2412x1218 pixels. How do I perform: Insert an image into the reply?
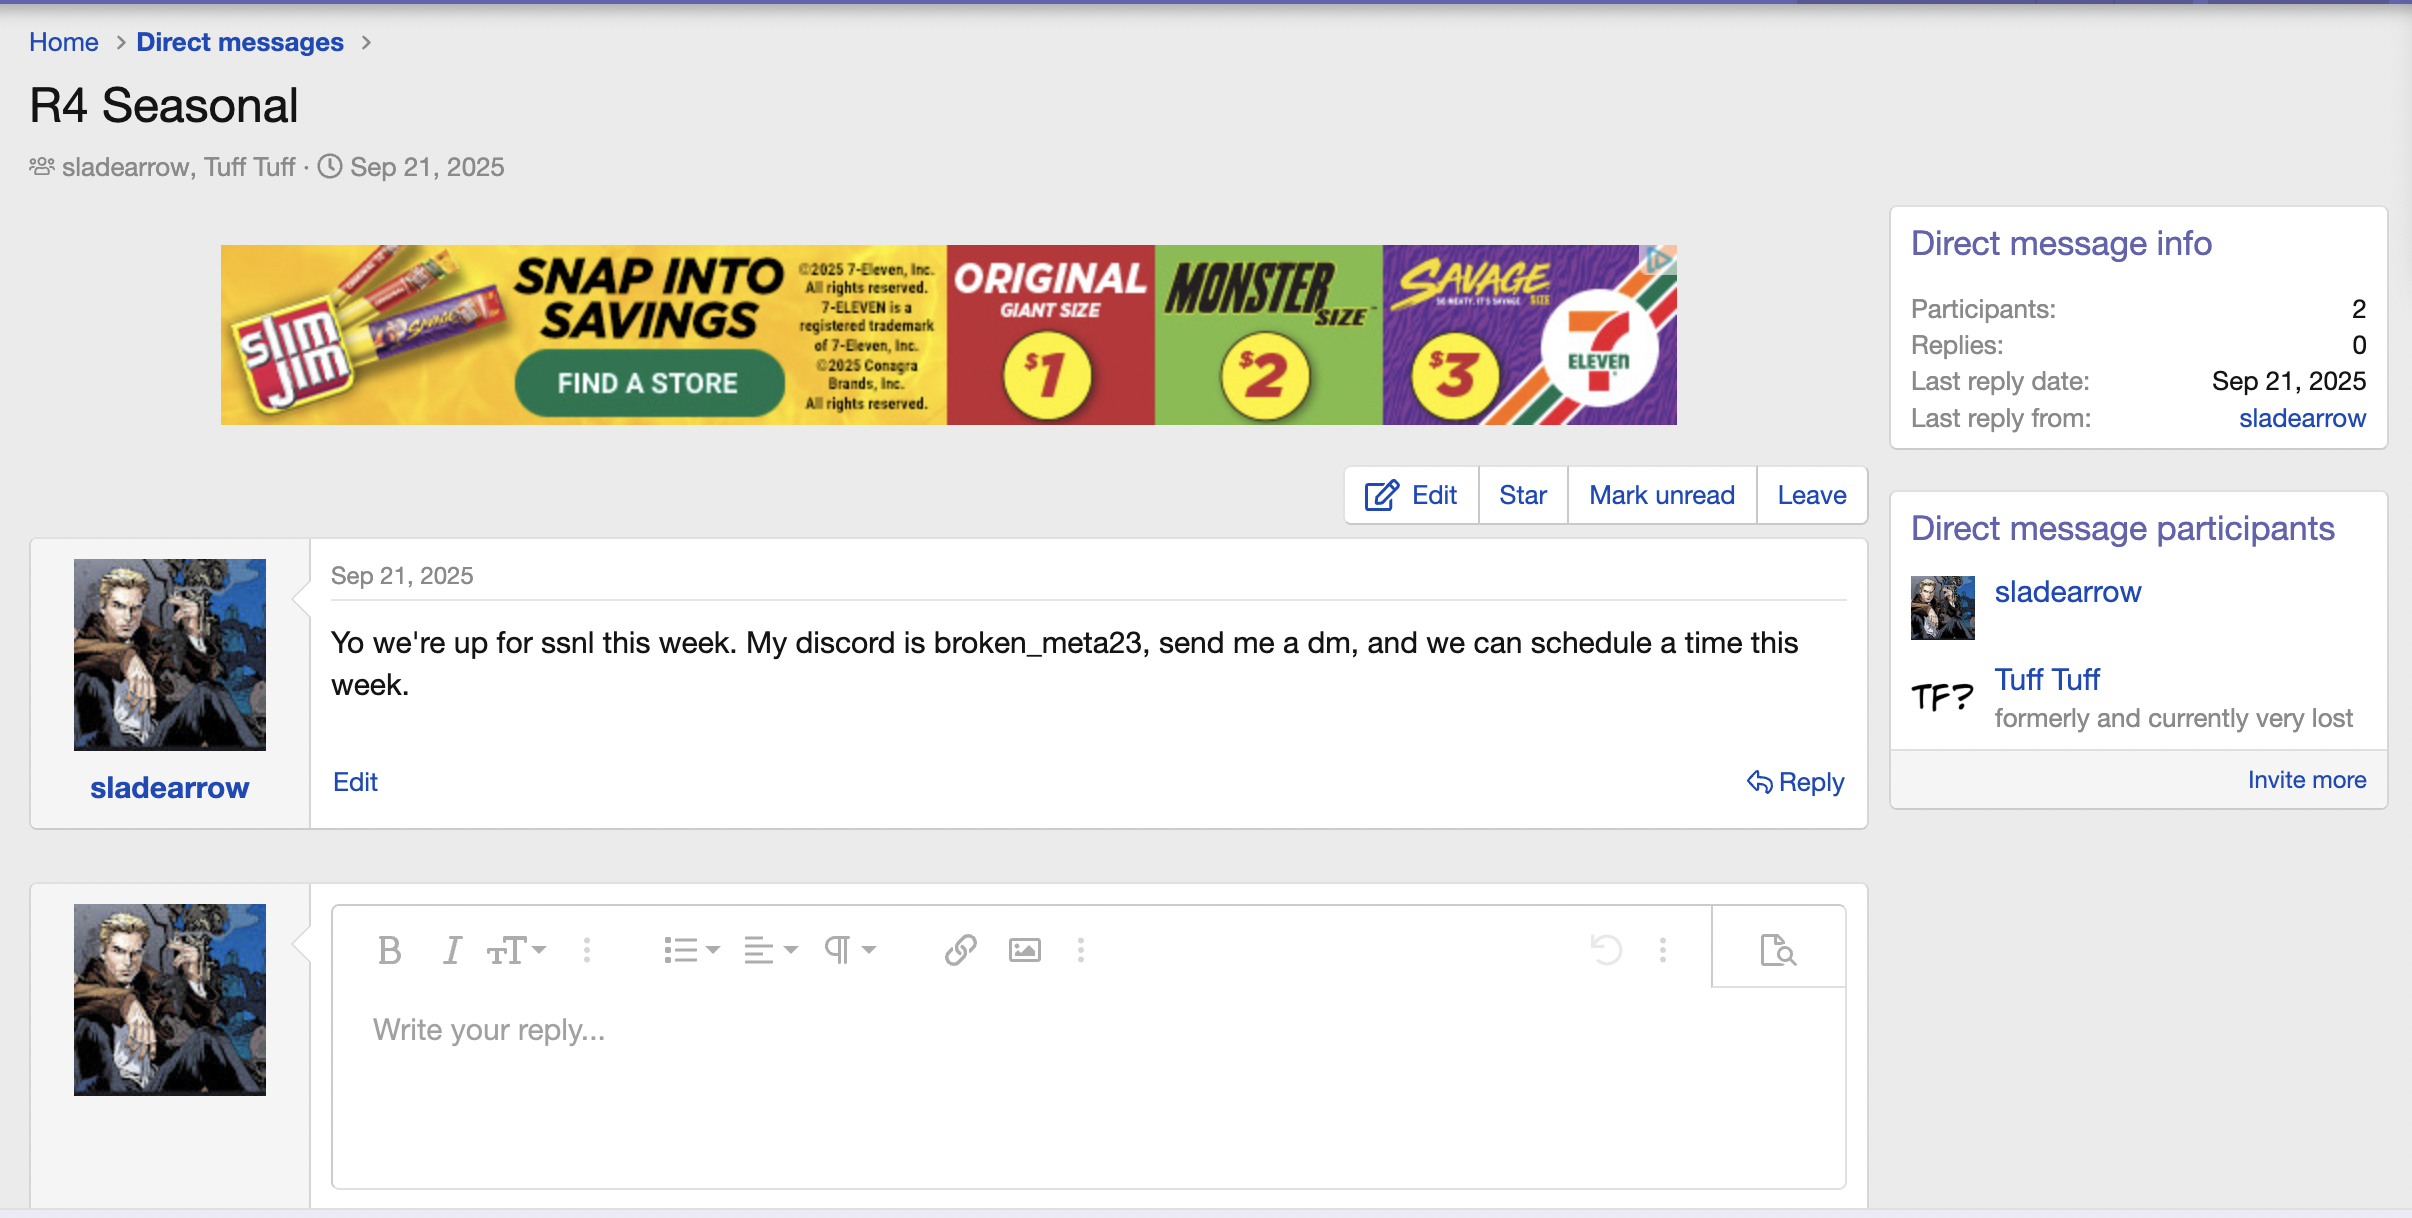coord(1024,949)
